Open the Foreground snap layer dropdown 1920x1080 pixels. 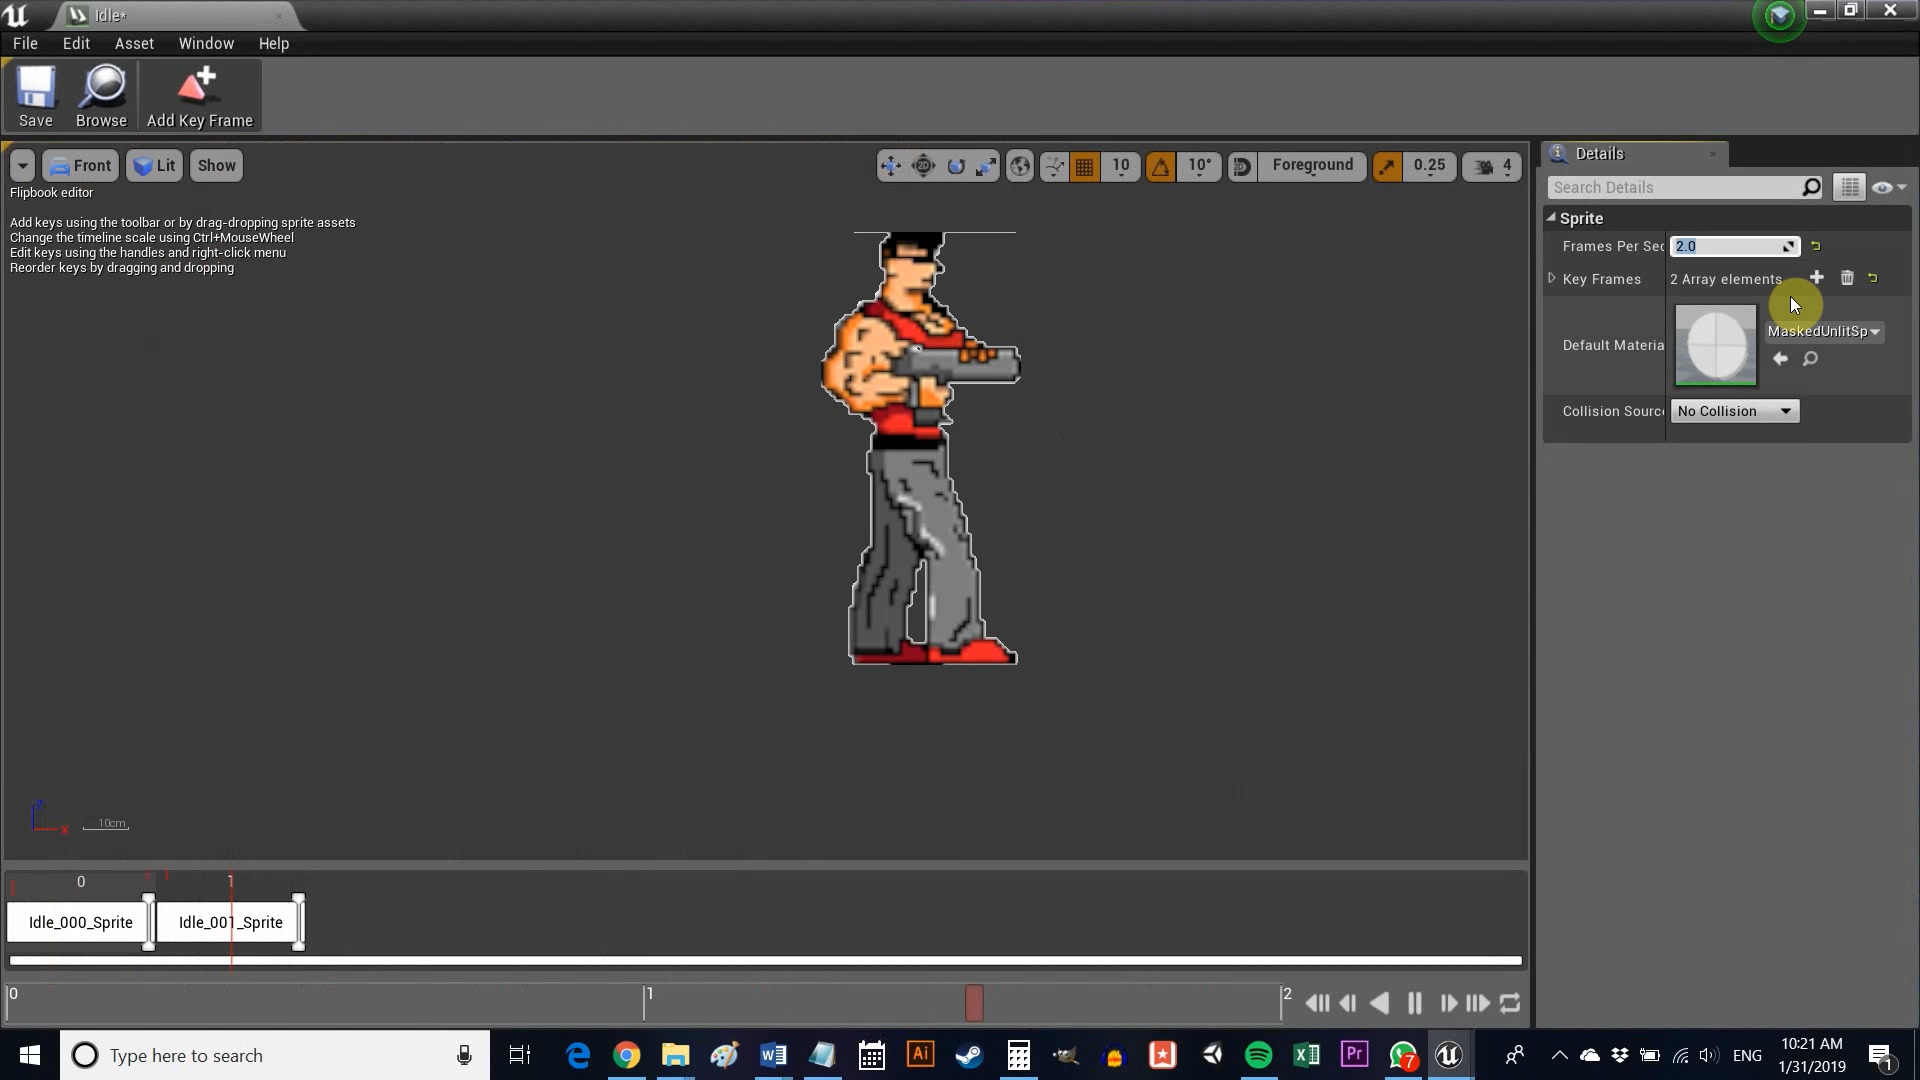1312,166
